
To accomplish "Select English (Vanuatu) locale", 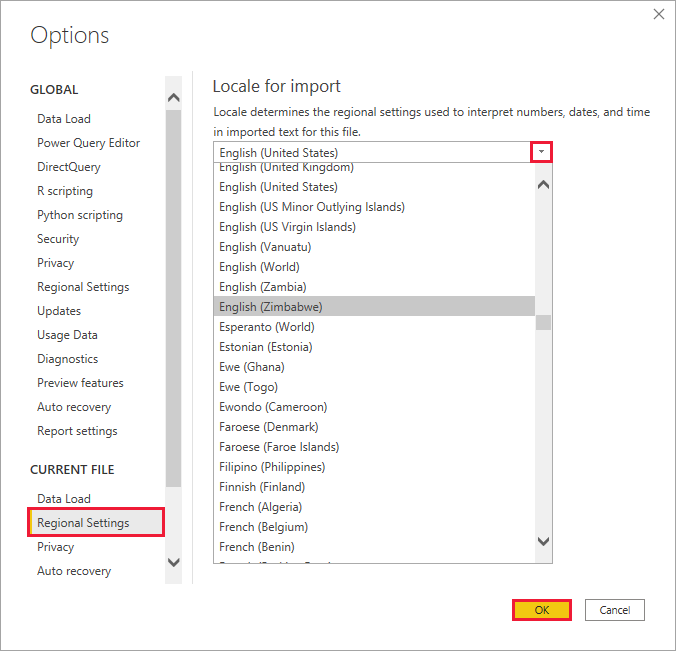I will [x=374, y=247].
